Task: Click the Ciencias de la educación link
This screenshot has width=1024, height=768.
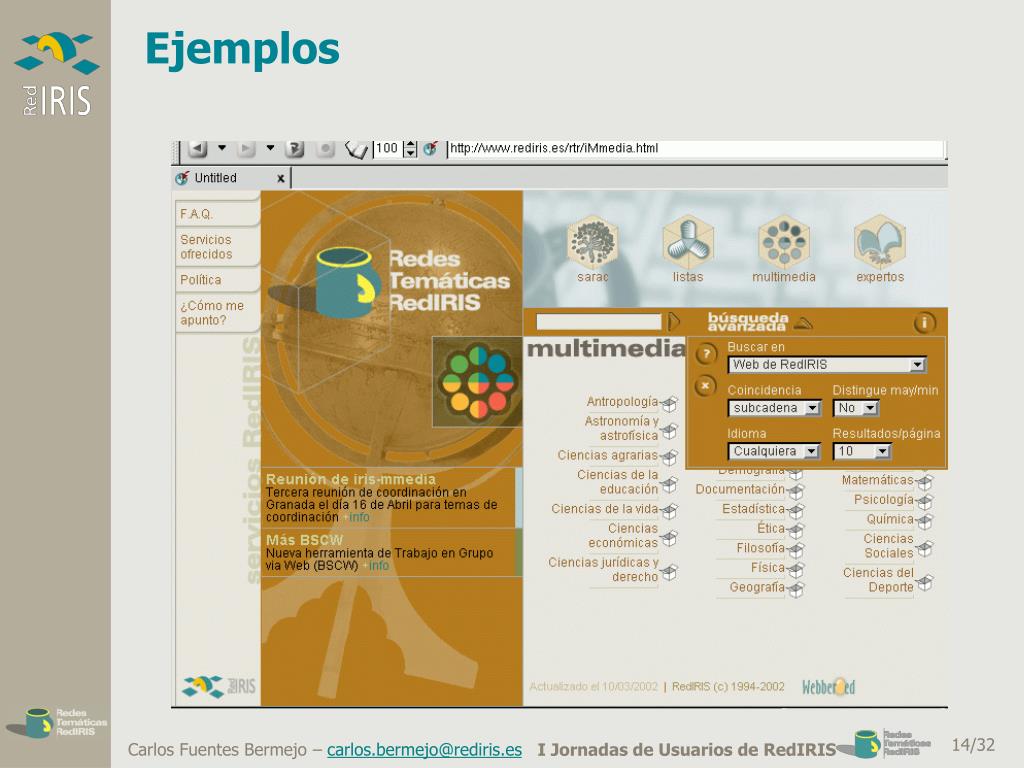Action: click(x=618, y=482)
